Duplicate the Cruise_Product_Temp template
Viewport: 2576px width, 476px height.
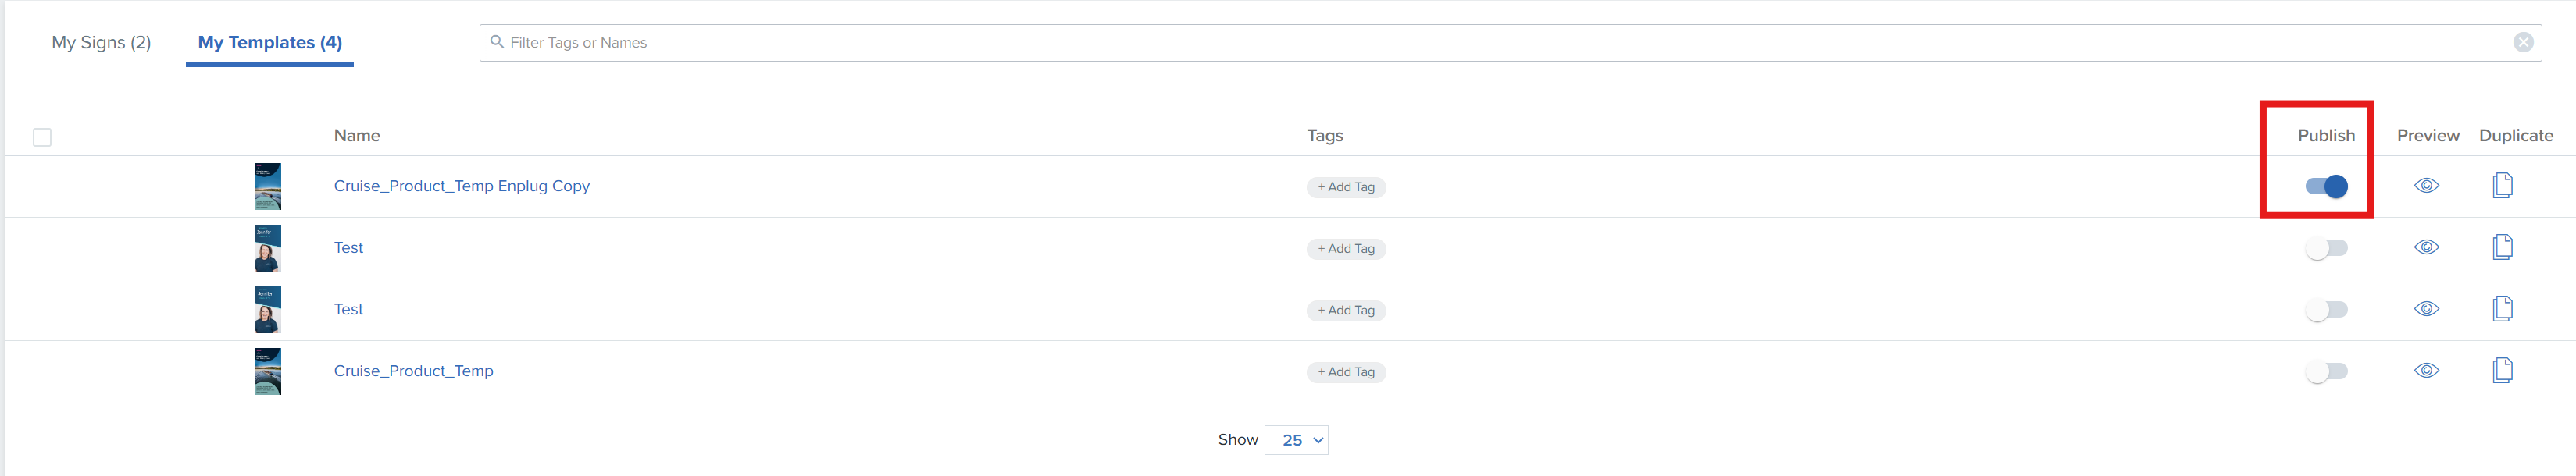click(2502, 371)
